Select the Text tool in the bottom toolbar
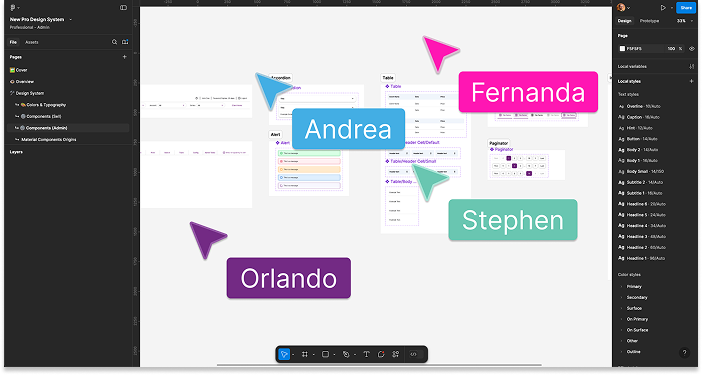This screenshot has width=702, height=375. [366, 354]
